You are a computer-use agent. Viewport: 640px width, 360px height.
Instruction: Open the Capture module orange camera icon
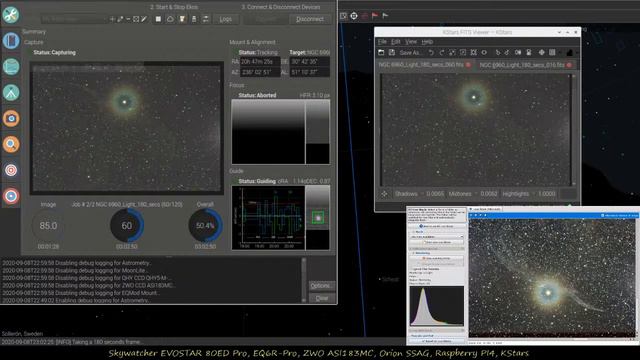(x=11, y=118)
